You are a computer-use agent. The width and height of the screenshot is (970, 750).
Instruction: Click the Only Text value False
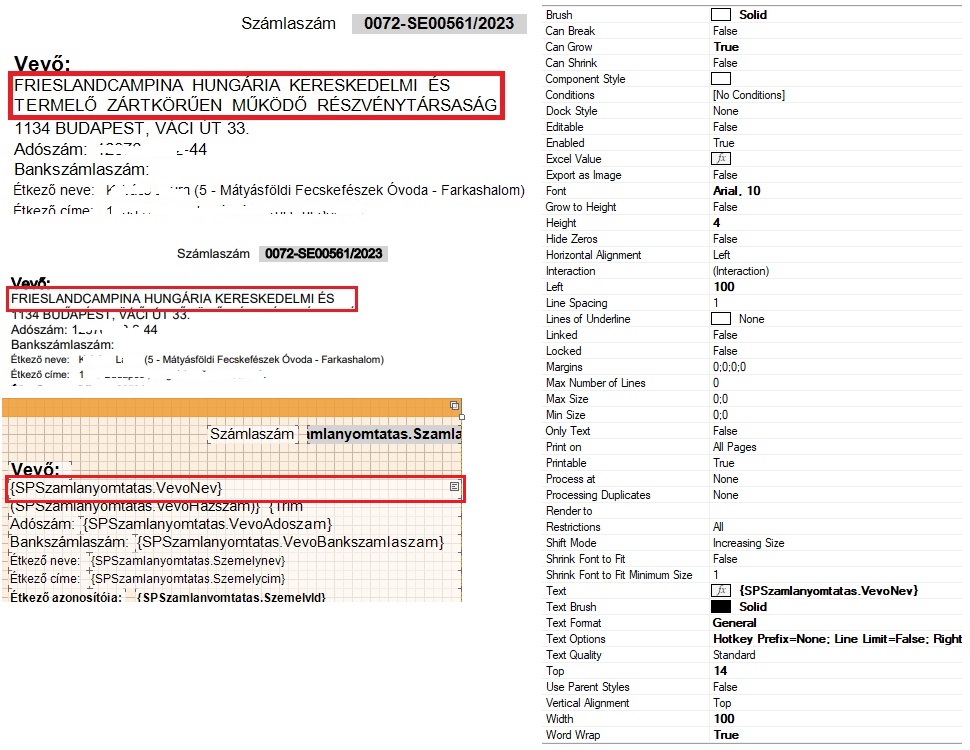click(725, 431)
